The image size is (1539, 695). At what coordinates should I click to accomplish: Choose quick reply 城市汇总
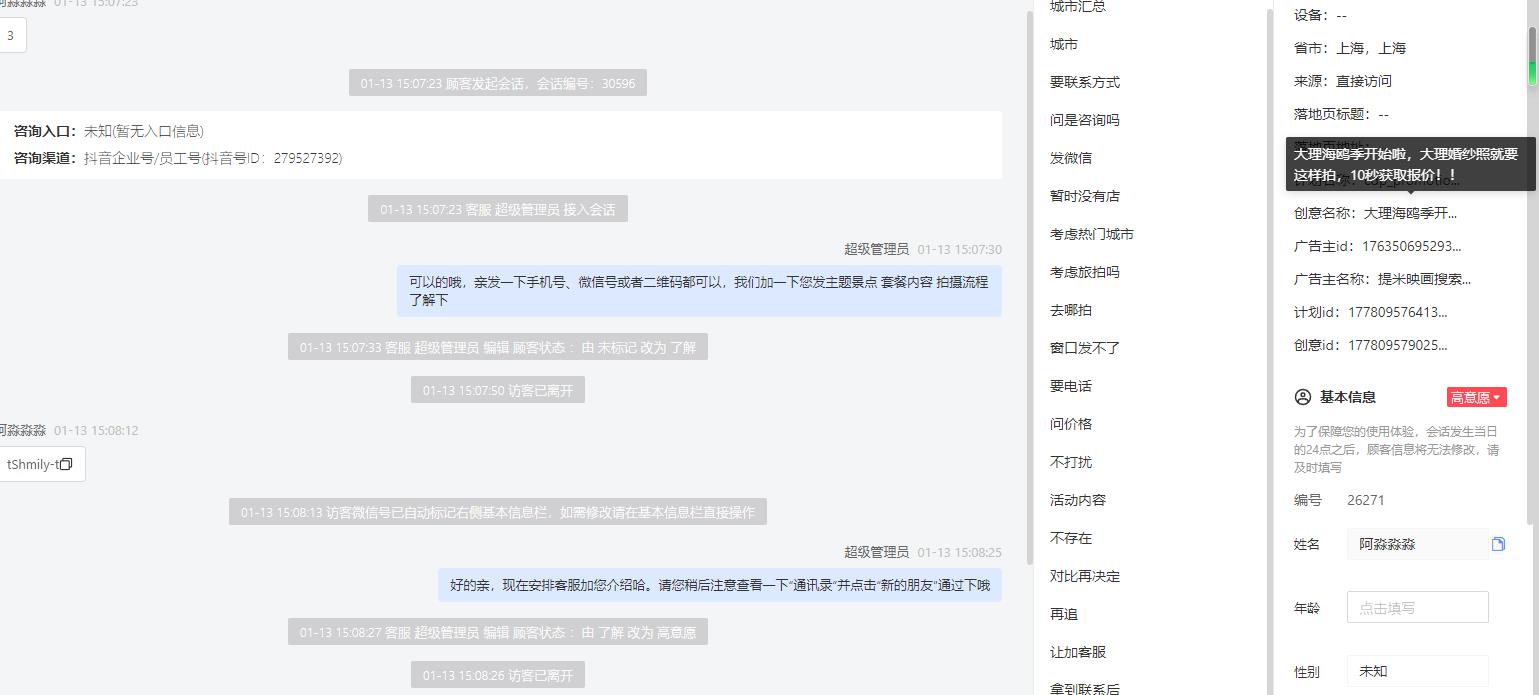coord(1078,7)
